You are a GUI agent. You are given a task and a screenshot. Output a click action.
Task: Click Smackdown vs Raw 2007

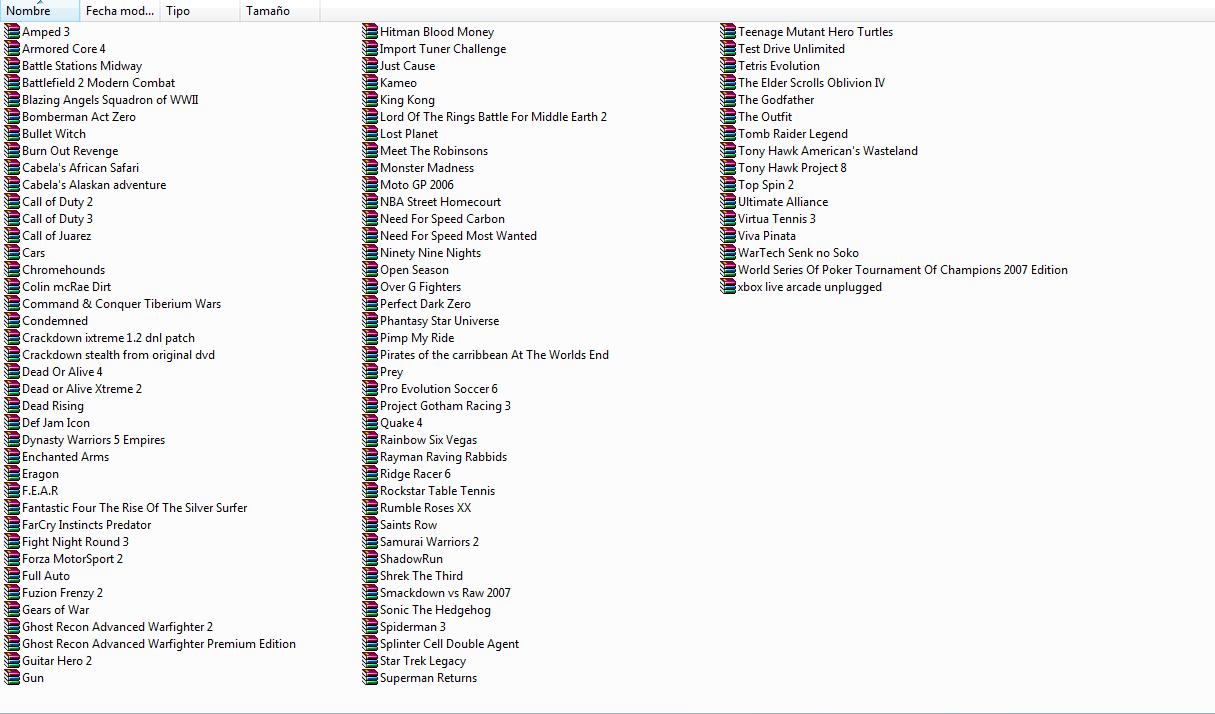445,593
